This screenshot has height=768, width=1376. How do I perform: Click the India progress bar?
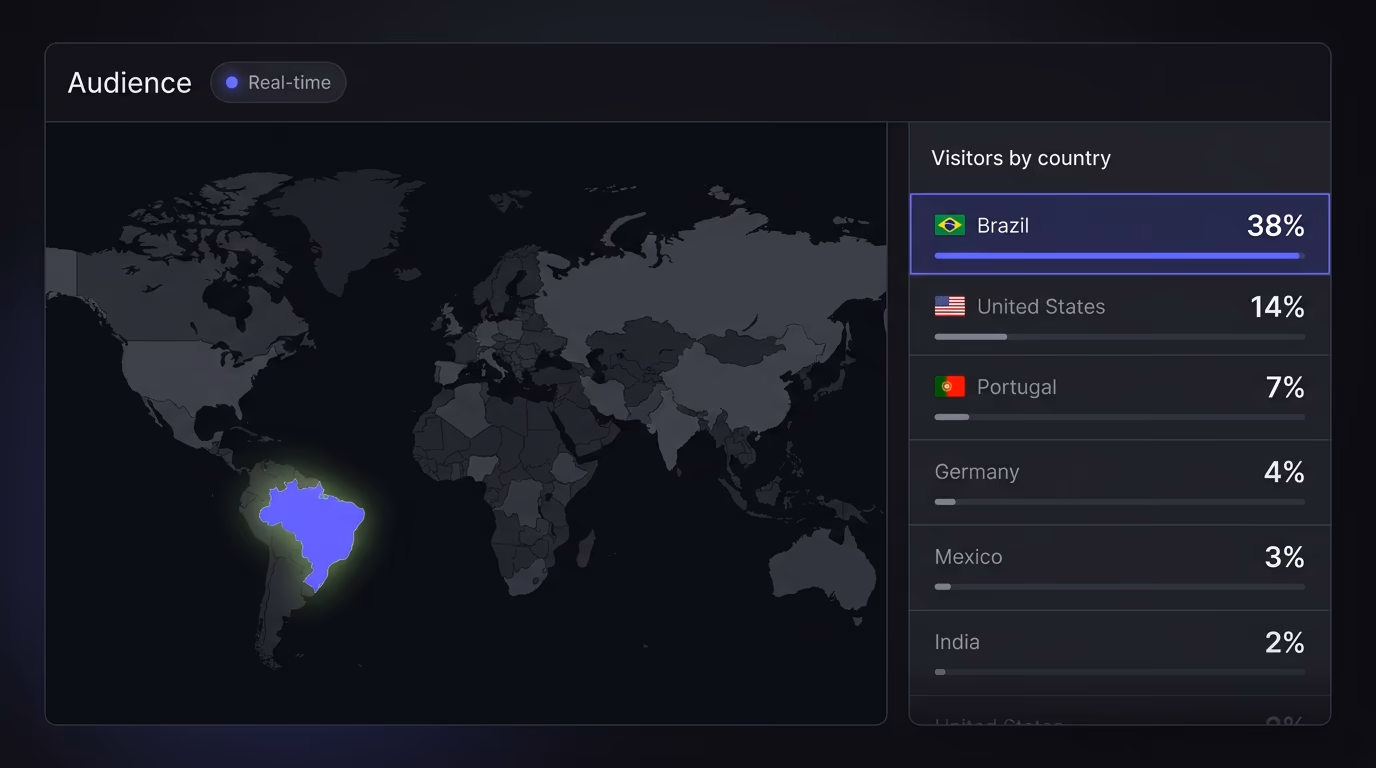(1120, 672)
